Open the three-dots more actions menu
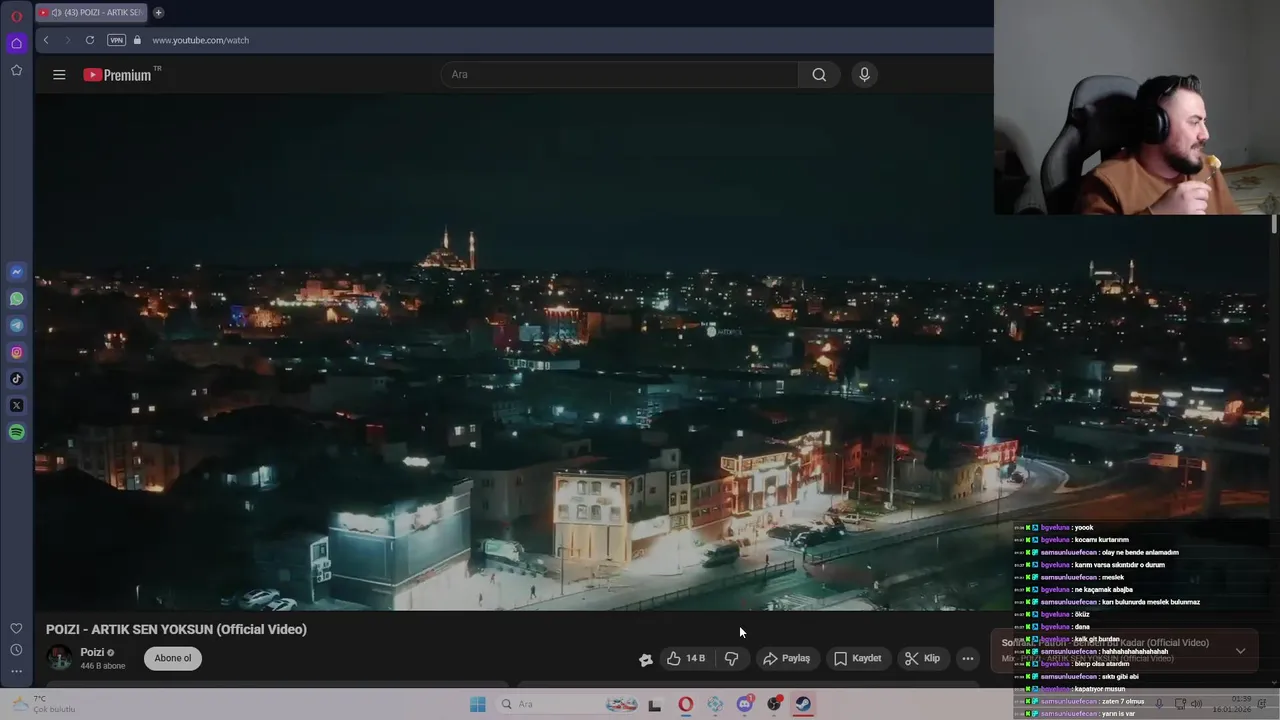 tap(967, 658)
